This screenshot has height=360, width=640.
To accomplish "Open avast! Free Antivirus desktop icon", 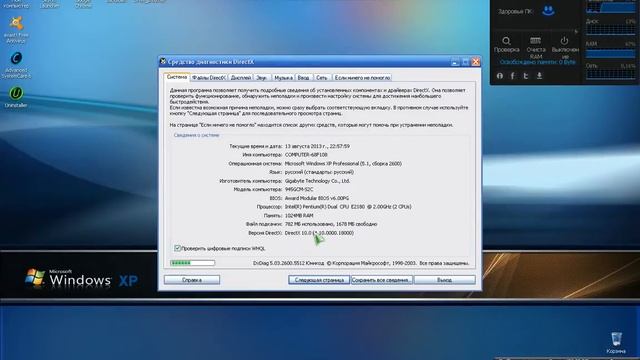I will pyautogui.click(x=16, y=29).
